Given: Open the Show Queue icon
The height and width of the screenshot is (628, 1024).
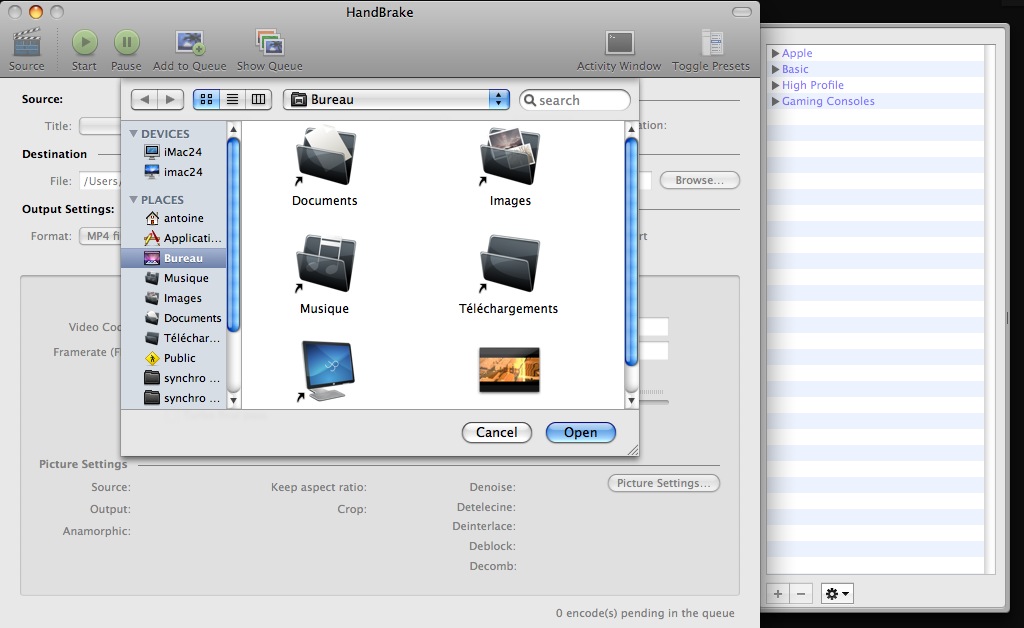Looking at the screenshot, I should point(269,43).
